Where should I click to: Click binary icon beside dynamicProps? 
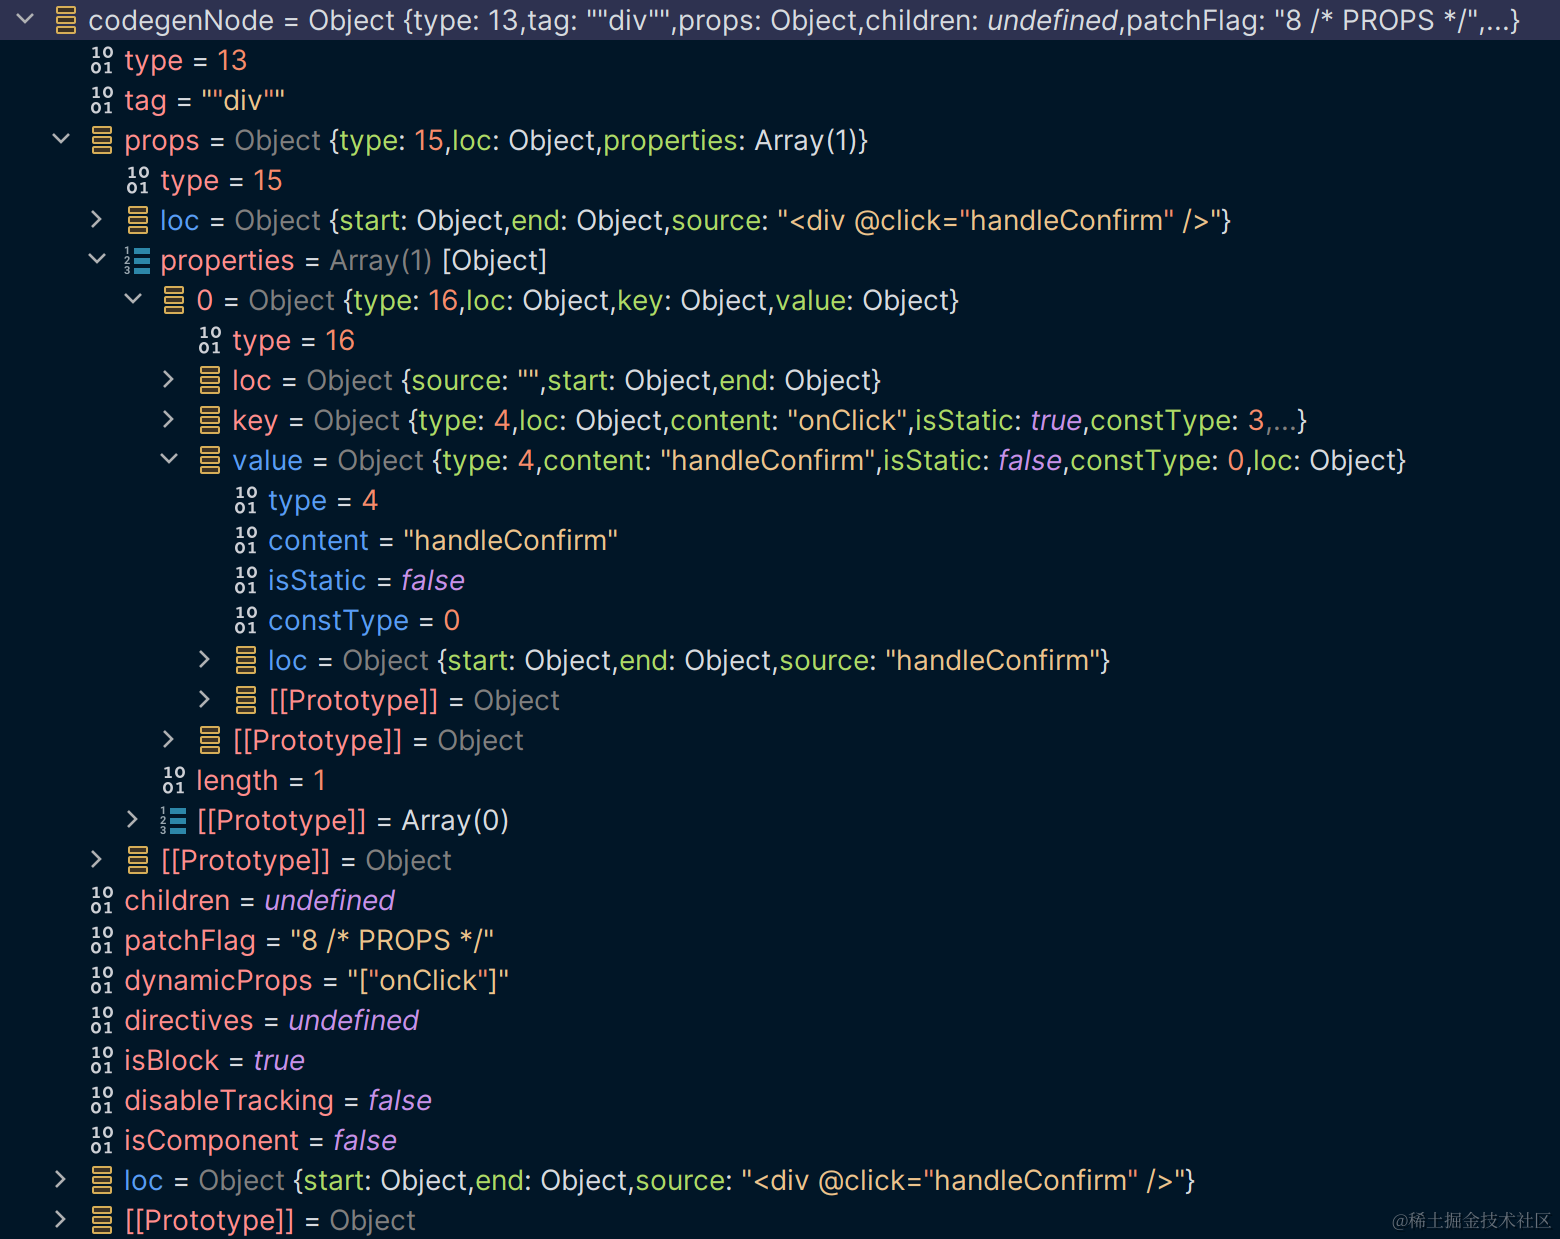[x=102, y=980]
